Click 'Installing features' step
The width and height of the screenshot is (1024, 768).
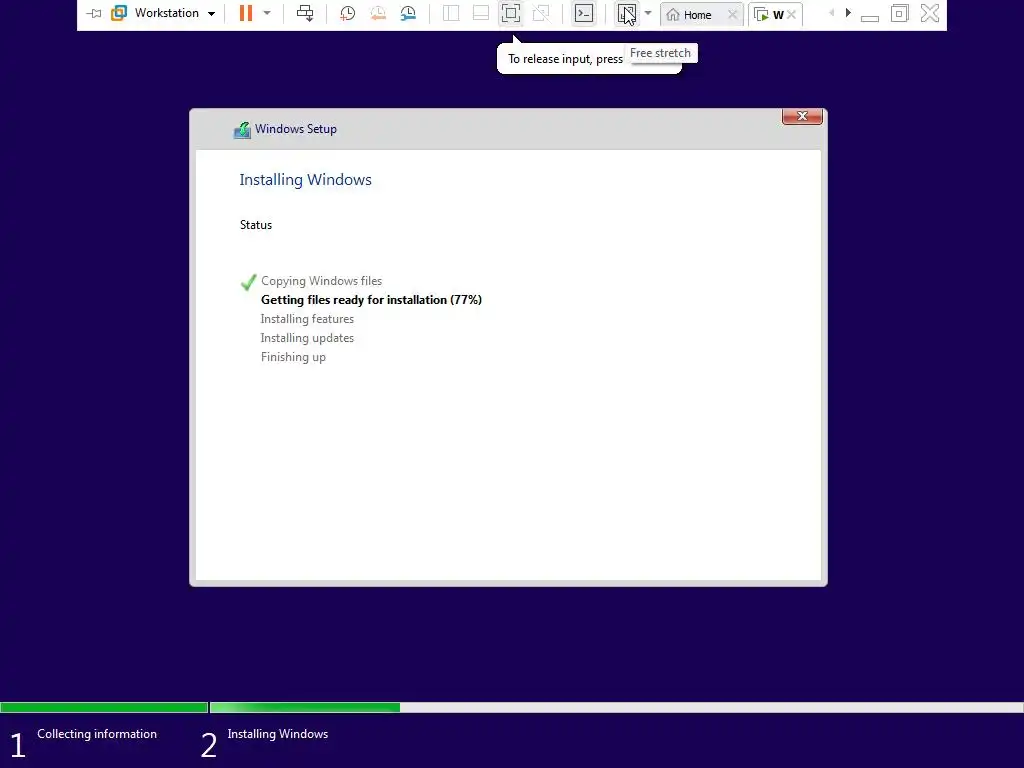(x=307, y=319)
